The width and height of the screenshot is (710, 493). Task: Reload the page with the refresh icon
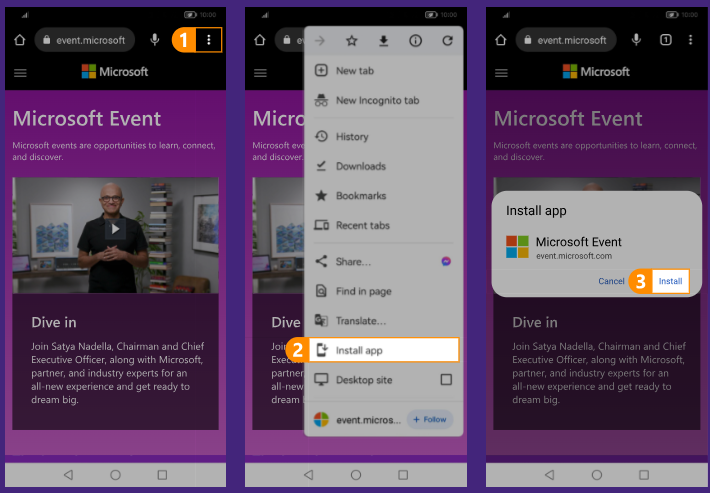pos(447,41)
